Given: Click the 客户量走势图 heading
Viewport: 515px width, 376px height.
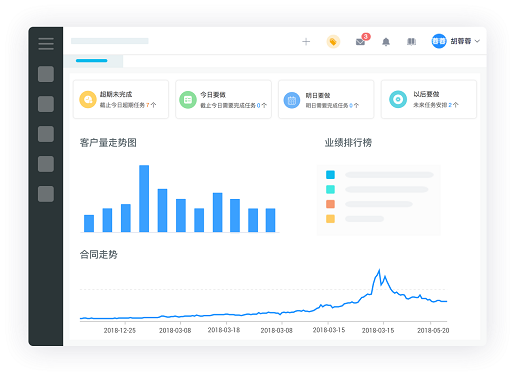Looking at the screenshot, I should point(108,143).
